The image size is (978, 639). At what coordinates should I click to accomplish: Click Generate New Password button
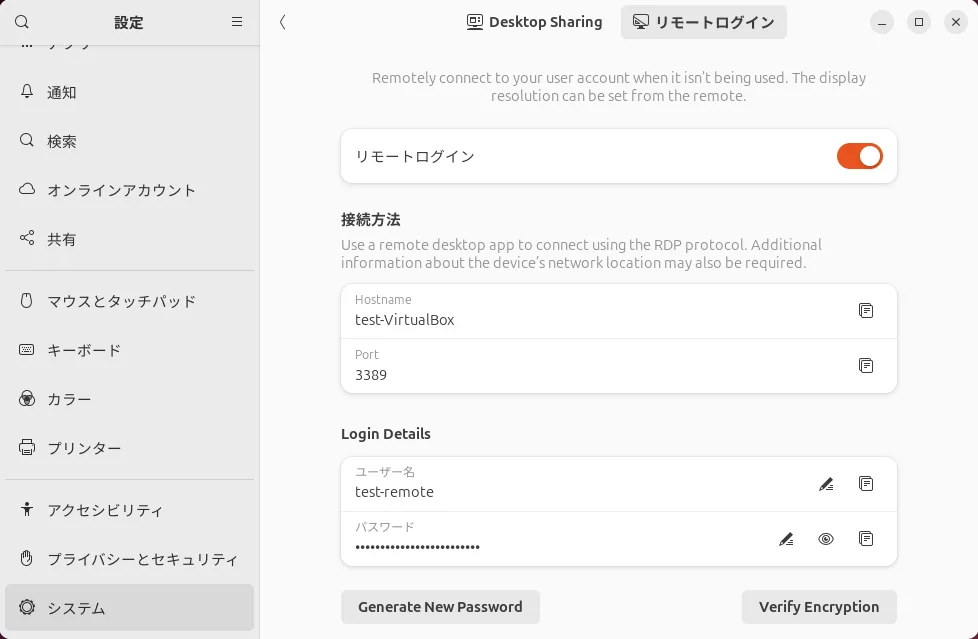click(440, 607)
